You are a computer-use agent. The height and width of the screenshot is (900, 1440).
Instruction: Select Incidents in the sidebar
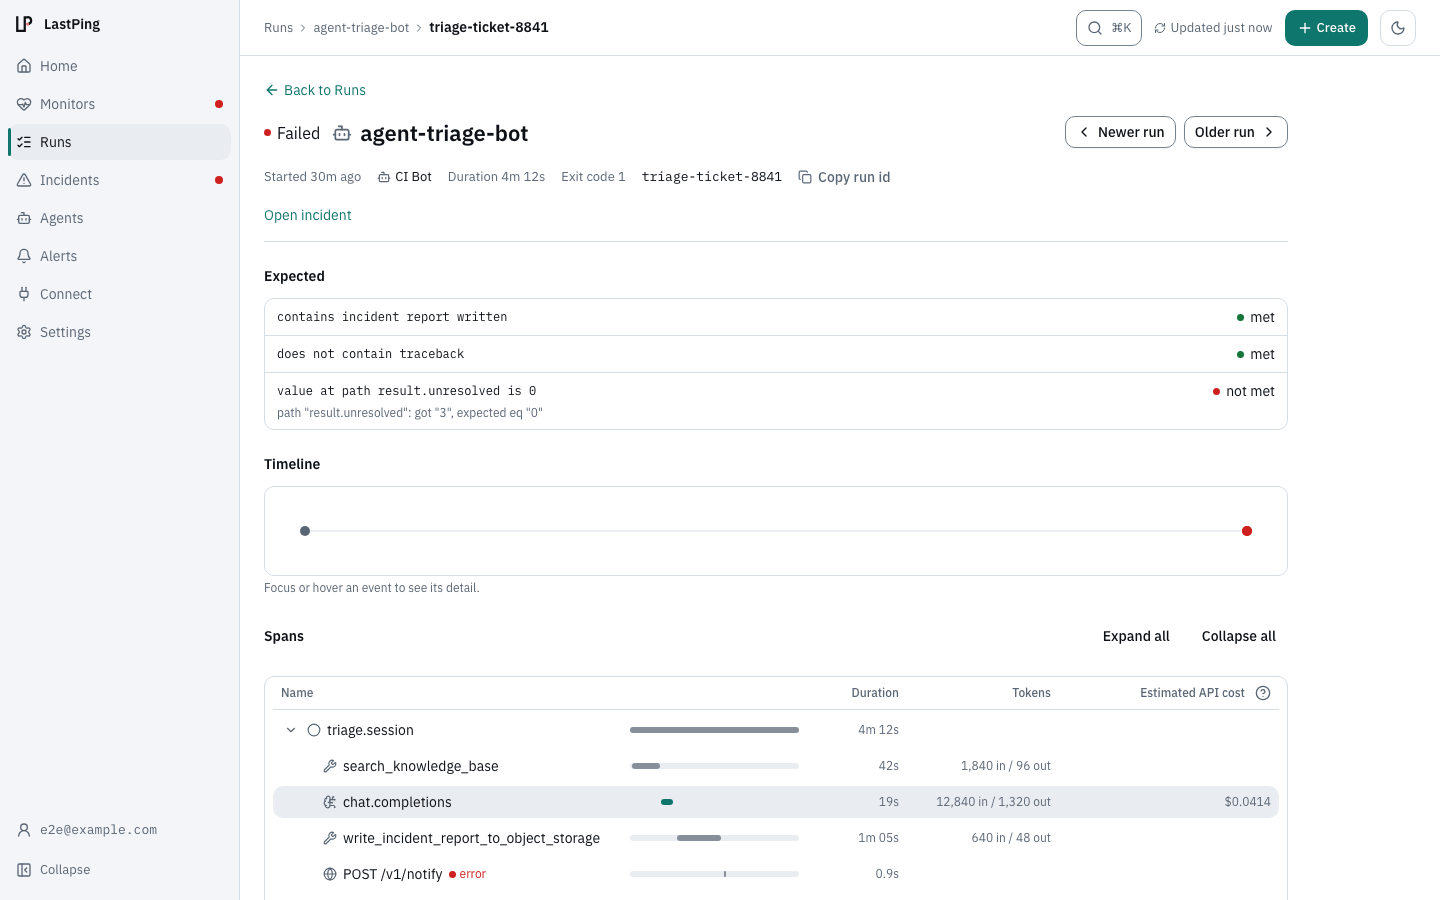pyautogui.click(x=119, y=180)
